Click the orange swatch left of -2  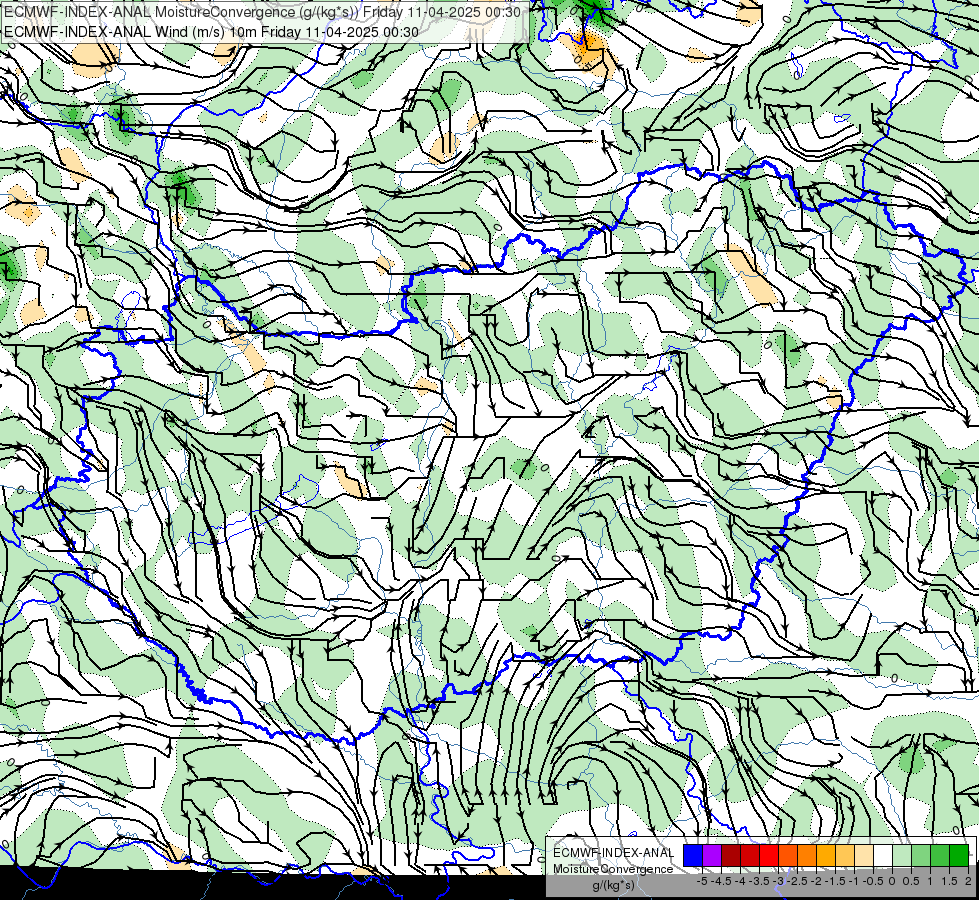(807, 855)
